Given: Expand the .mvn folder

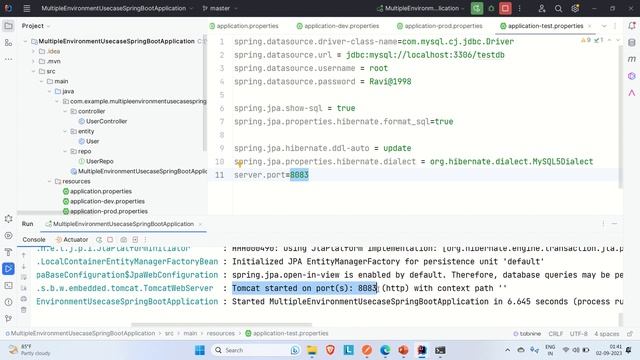Looking at the screenshot, I should pos(33,61).
